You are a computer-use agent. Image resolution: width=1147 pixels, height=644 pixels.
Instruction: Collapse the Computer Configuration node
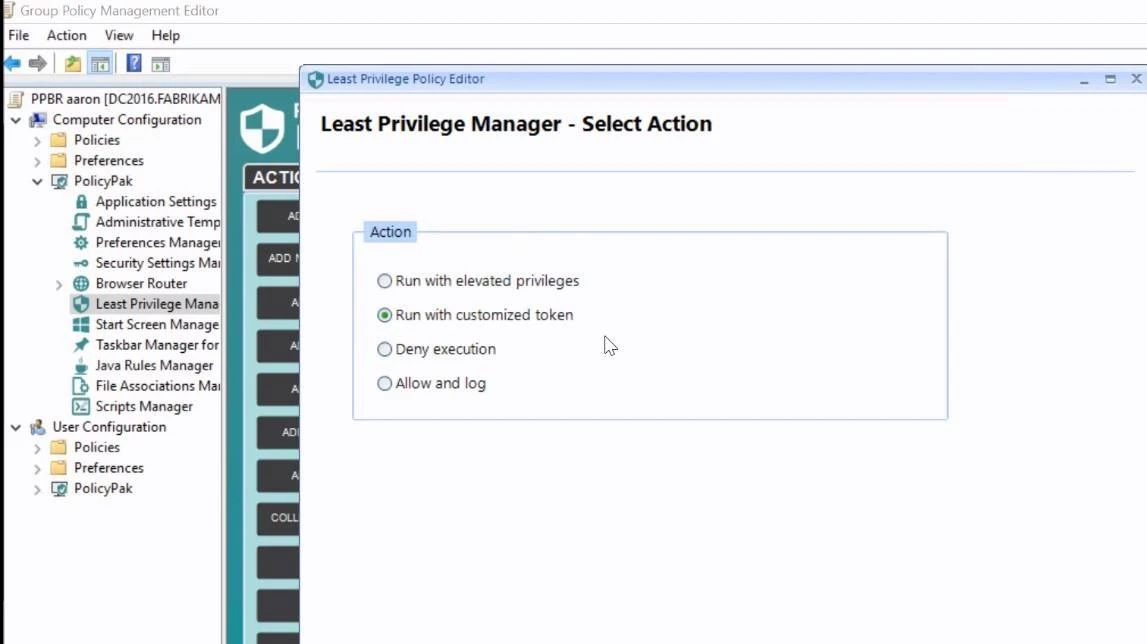tap(16, 120)
